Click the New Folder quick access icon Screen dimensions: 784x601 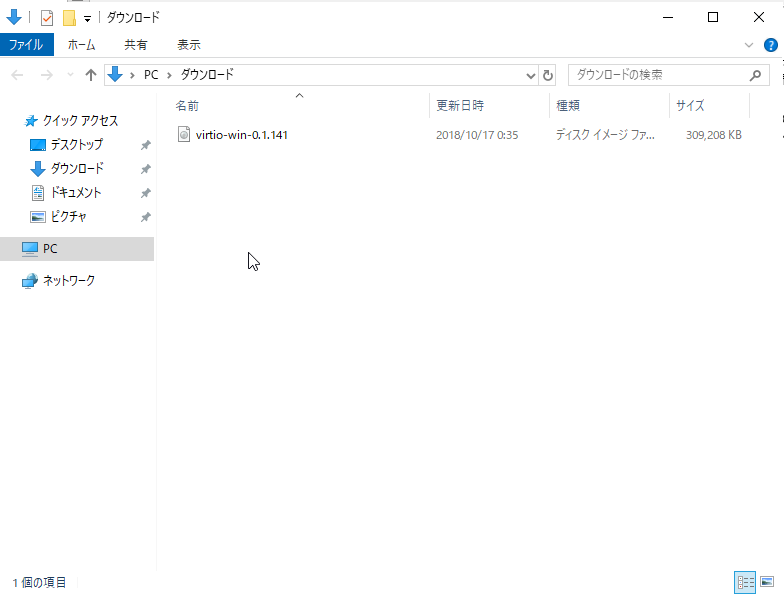(x=69, y=18)
